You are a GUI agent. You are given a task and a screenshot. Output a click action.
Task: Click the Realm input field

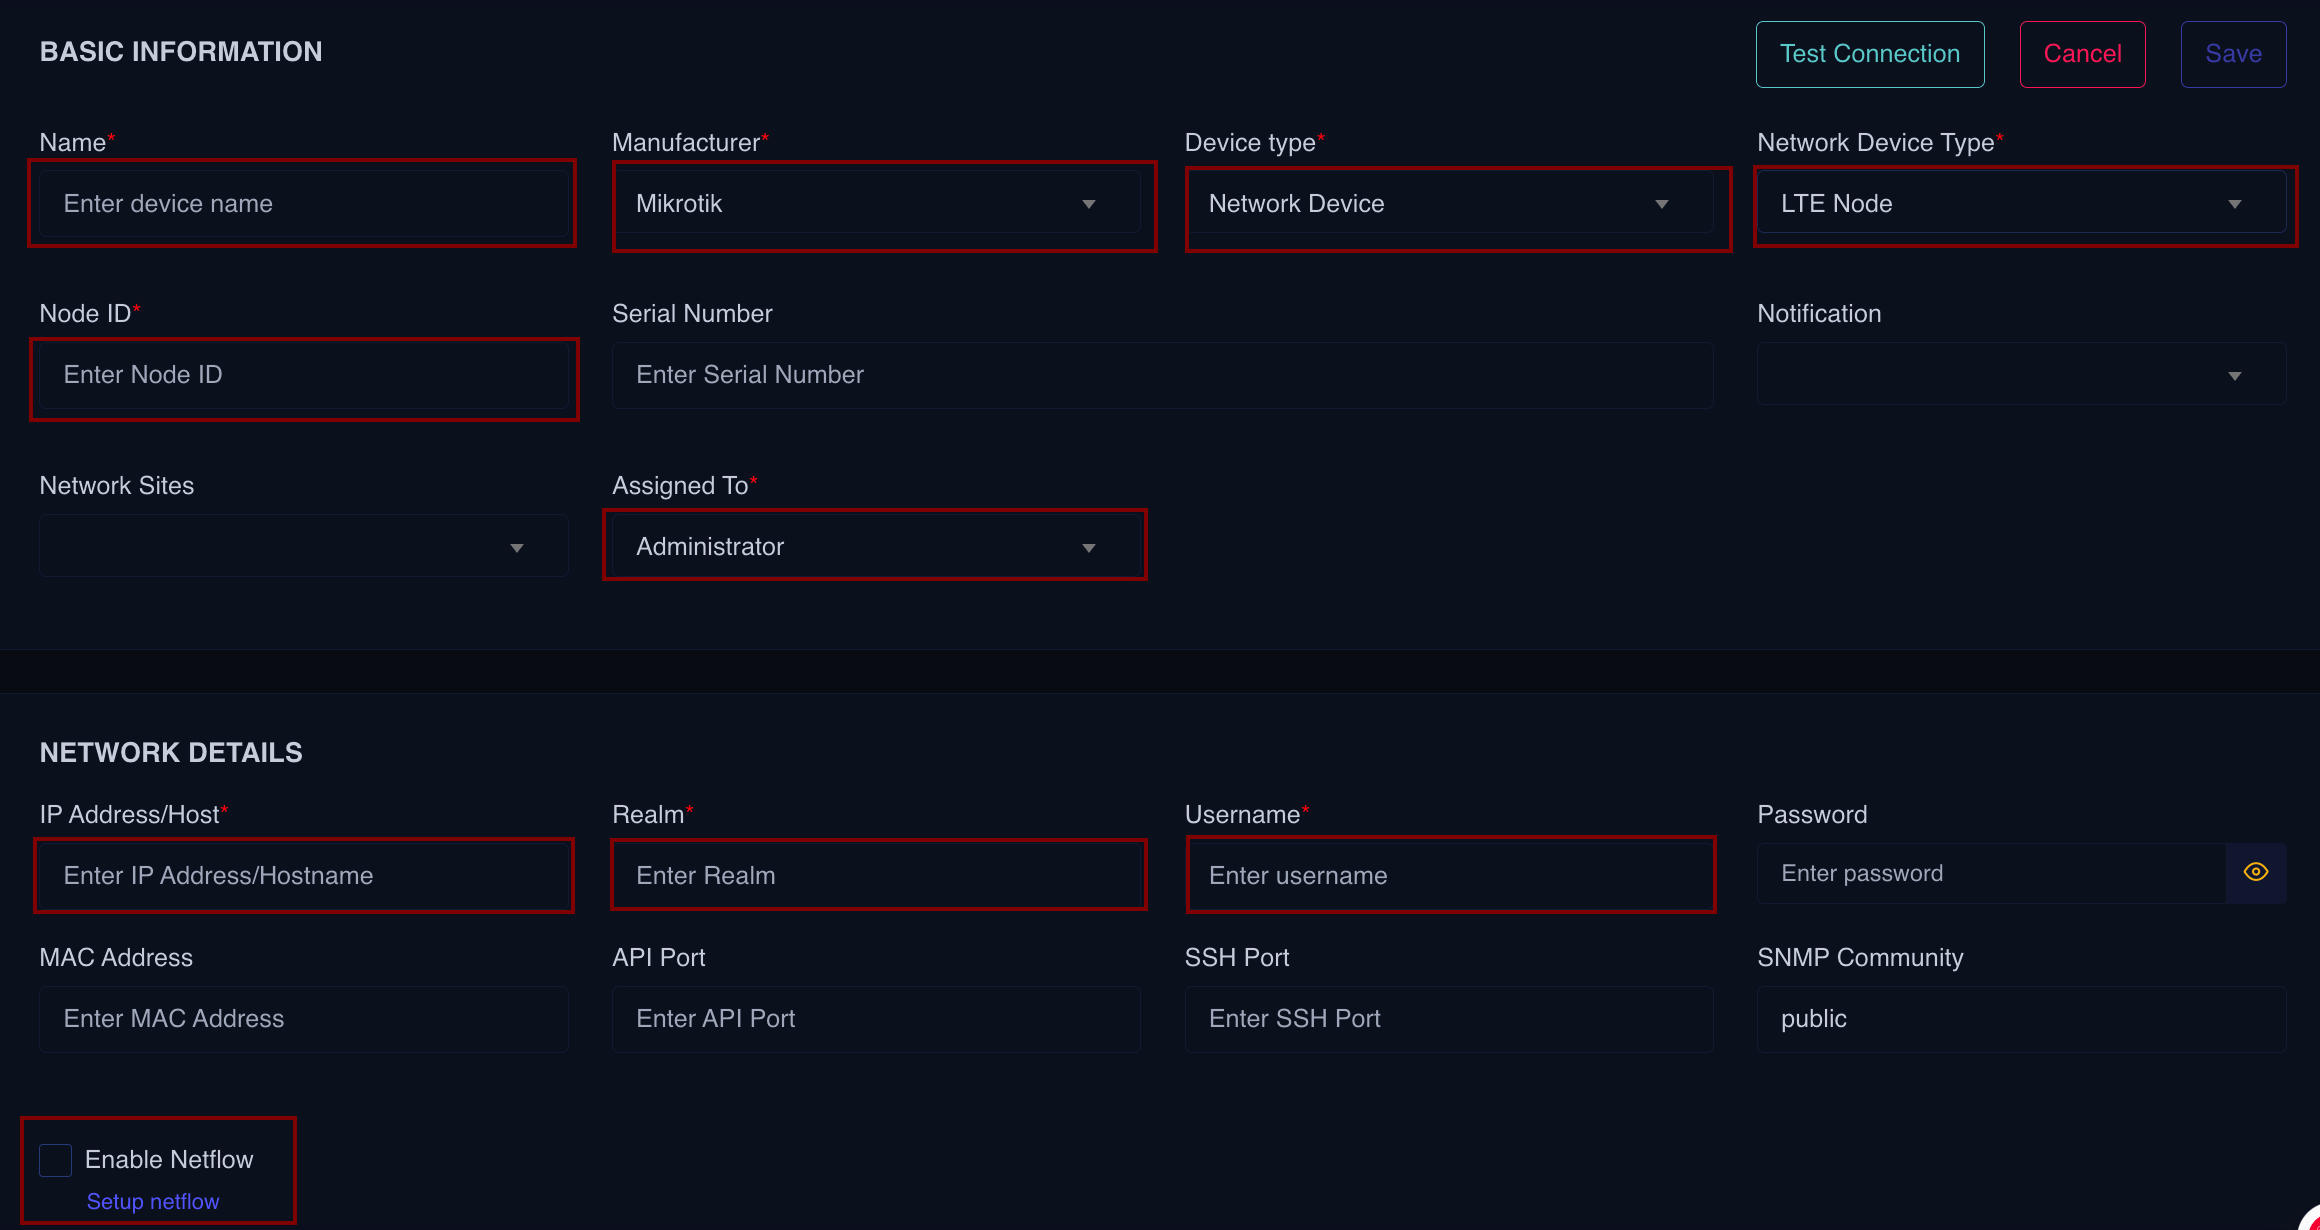coord(876,876)
